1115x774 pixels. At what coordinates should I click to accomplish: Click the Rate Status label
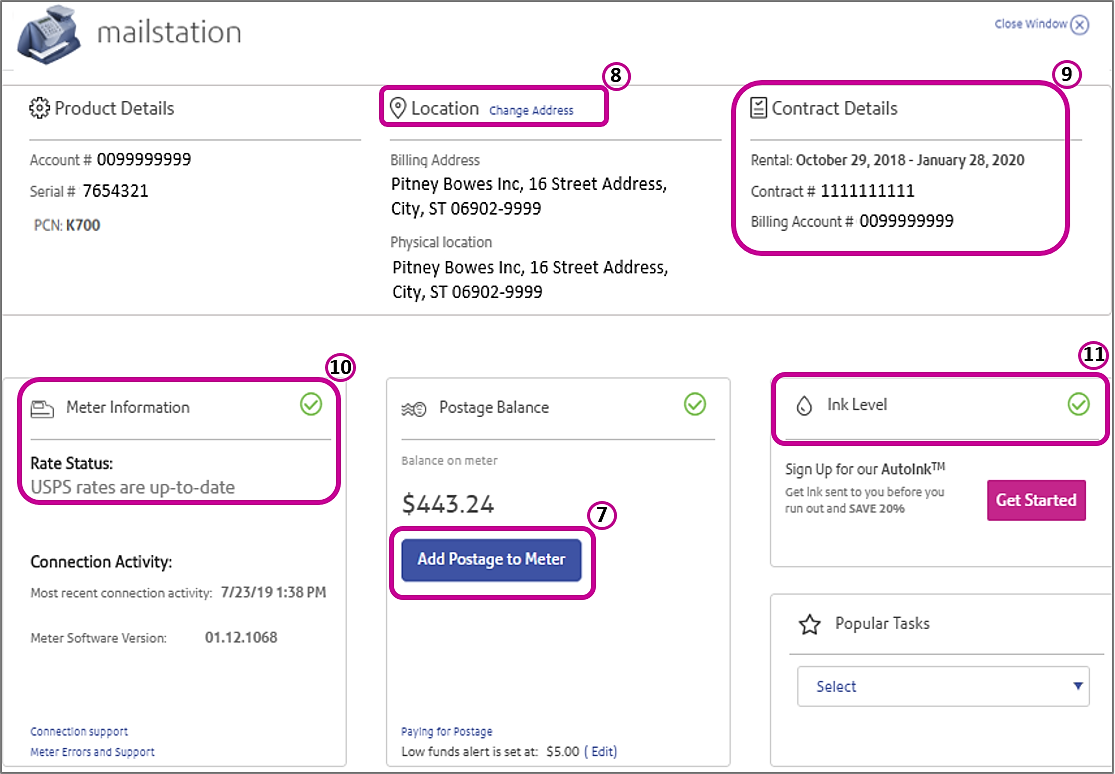coord(72,464)
